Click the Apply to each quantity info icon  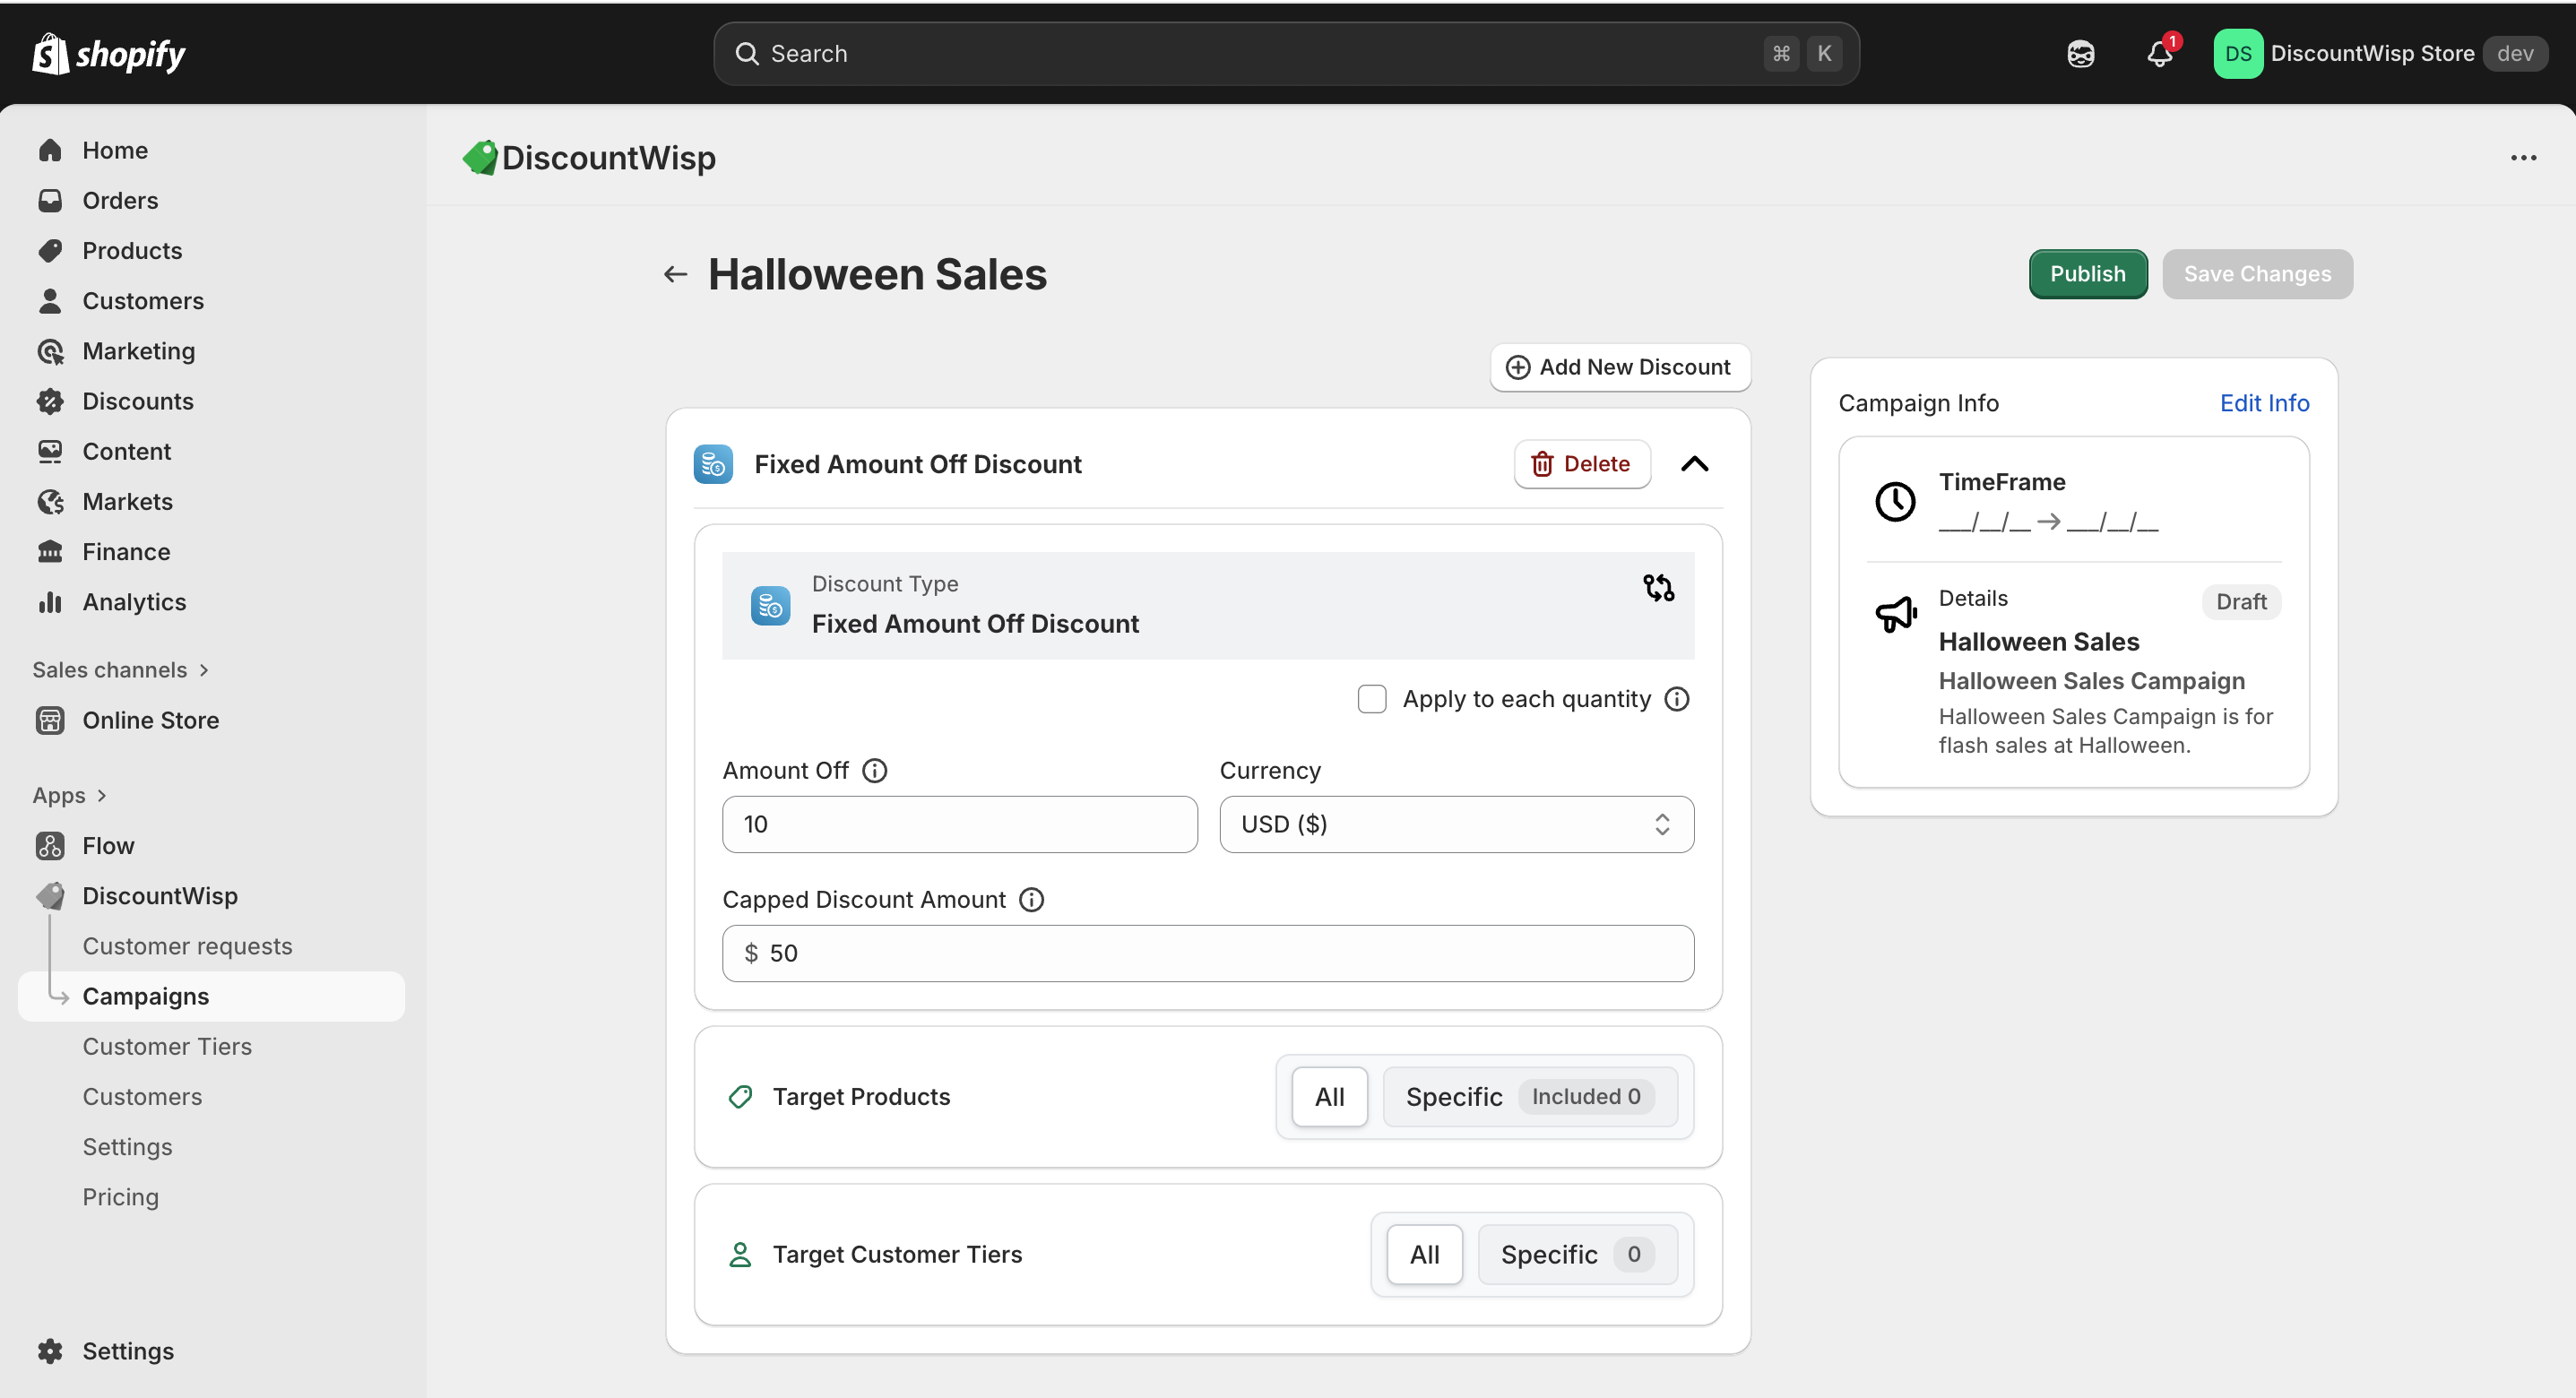click(1677, 699)
